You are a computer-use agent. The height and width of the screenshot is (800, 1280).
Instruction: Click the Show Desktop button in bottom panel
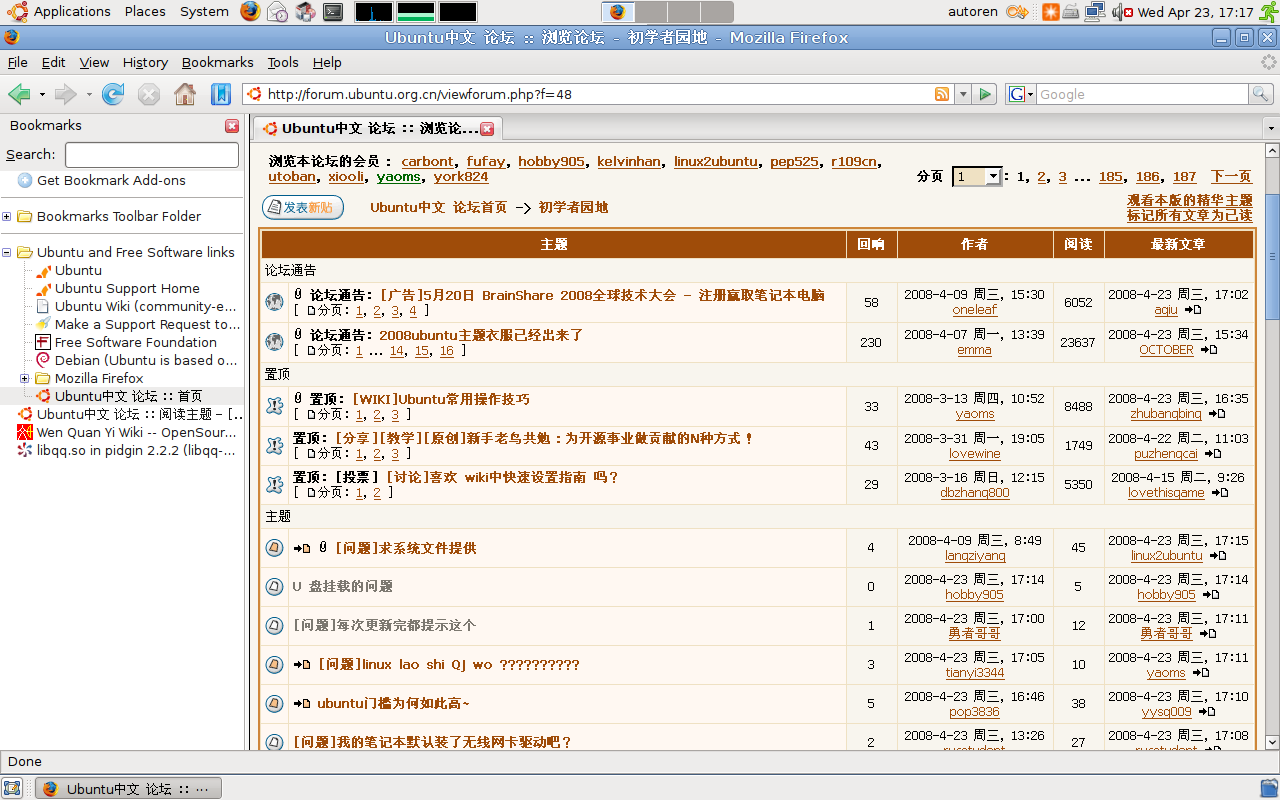pos(12,788)
